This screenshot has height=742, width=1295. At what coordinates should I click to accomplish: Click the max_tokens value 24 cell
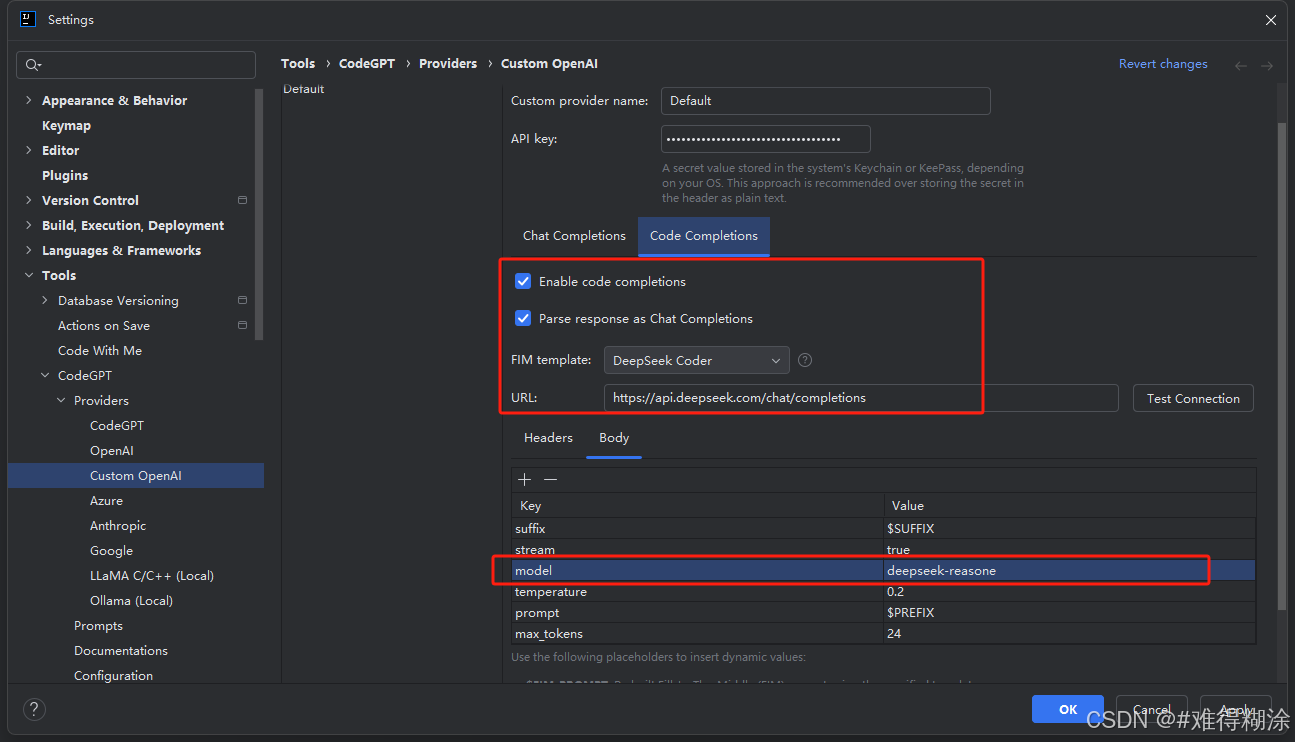[1069, 633]
